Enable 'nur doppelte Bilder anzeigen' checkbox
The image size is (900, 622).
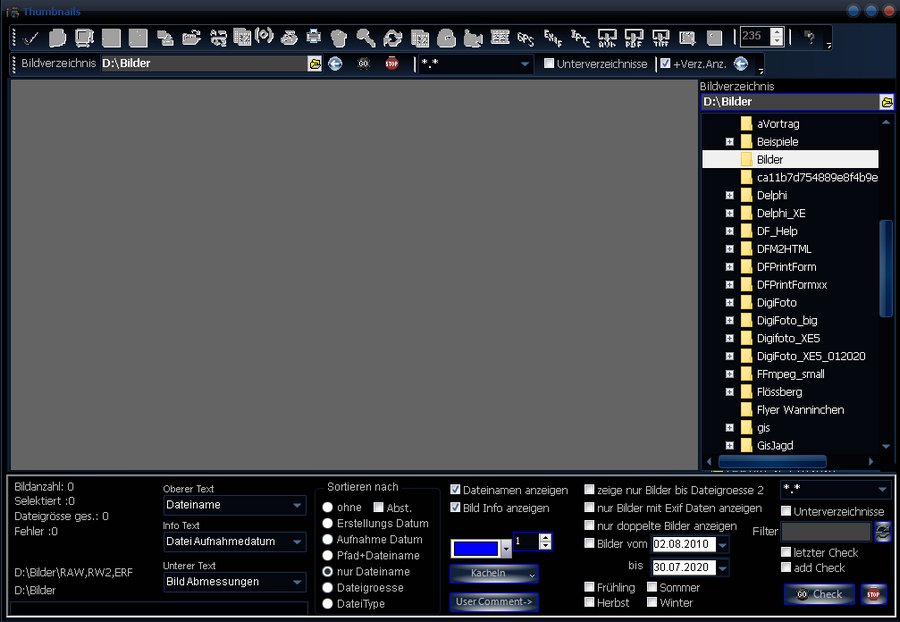[x=589, y=526]
